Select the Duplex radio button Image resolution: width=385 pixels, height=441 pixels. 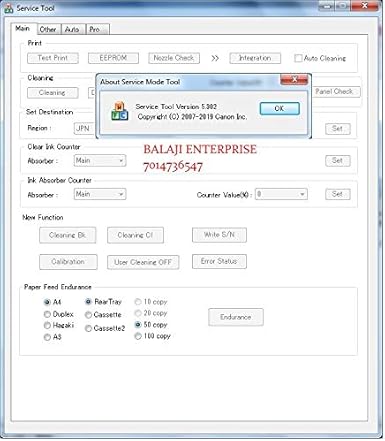[x=47, y=314]
